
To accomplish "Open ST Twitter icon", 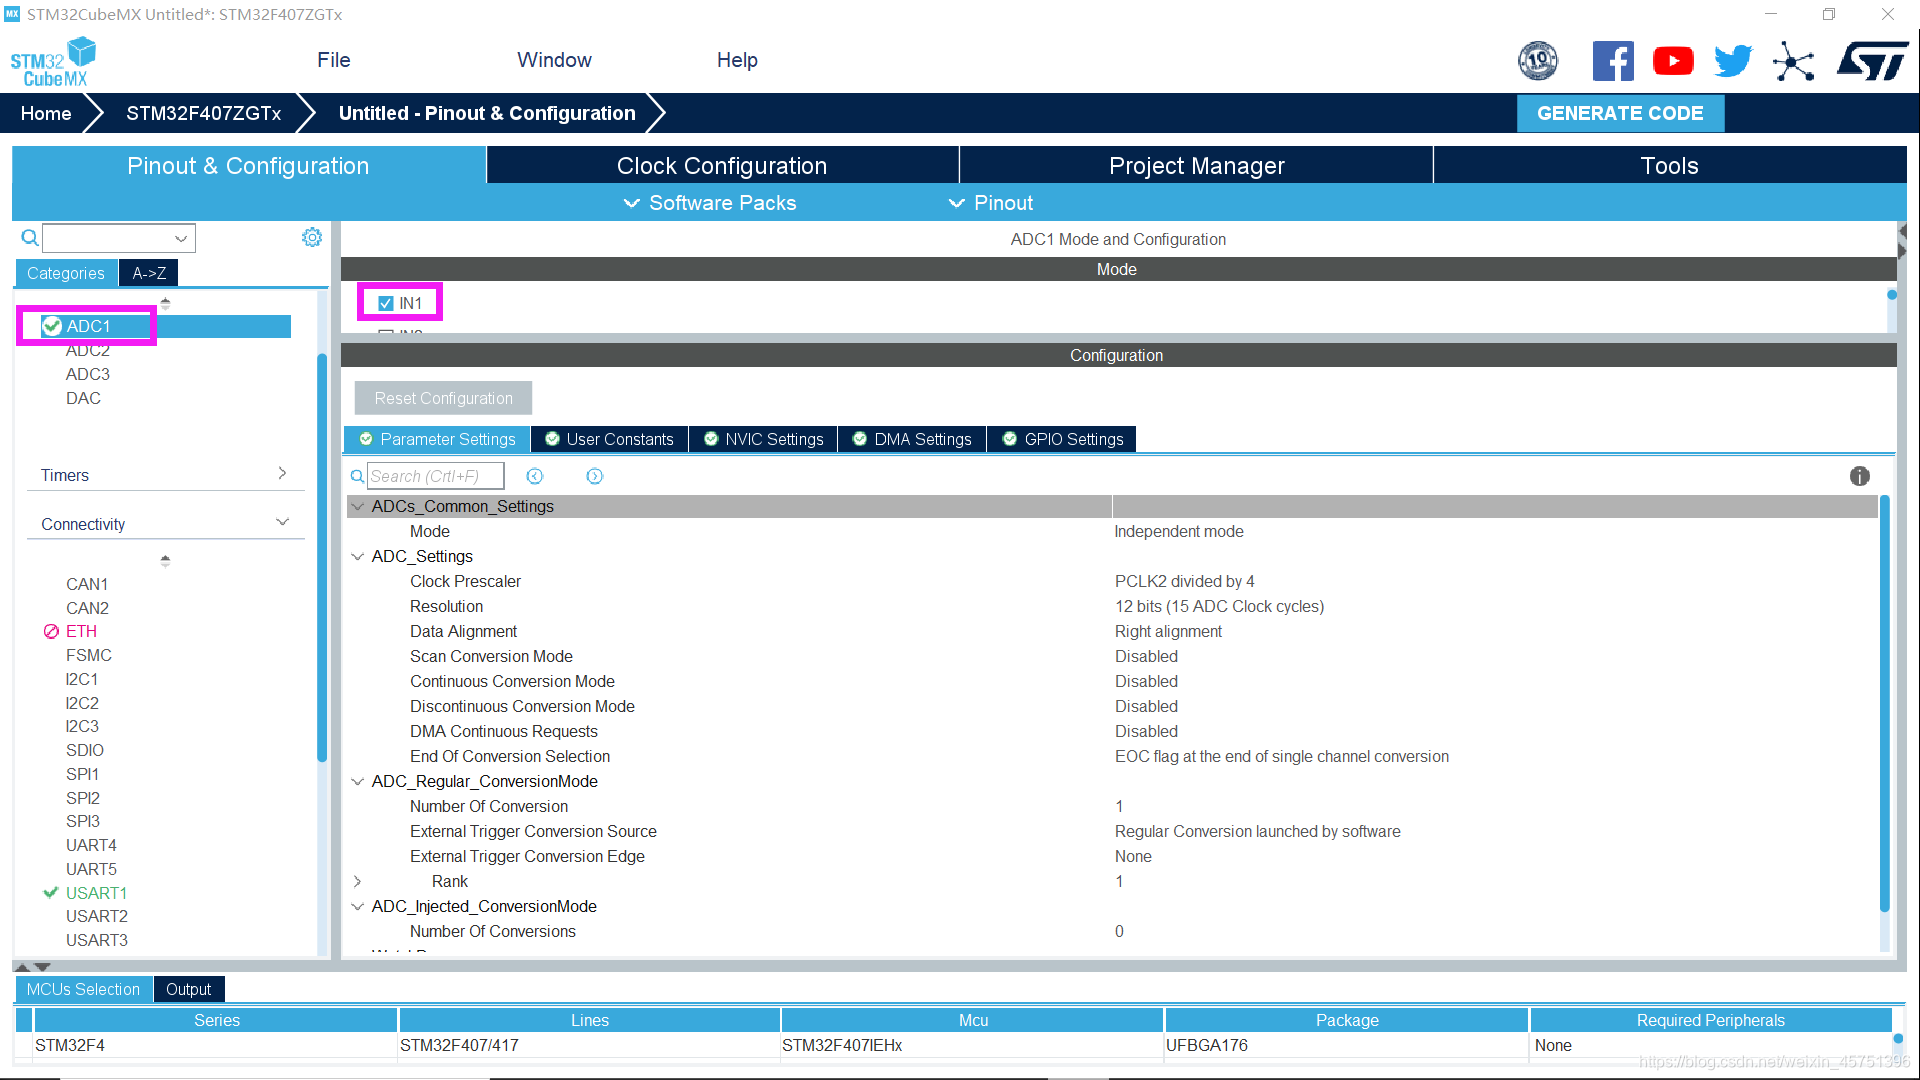I will (1733, 61).
